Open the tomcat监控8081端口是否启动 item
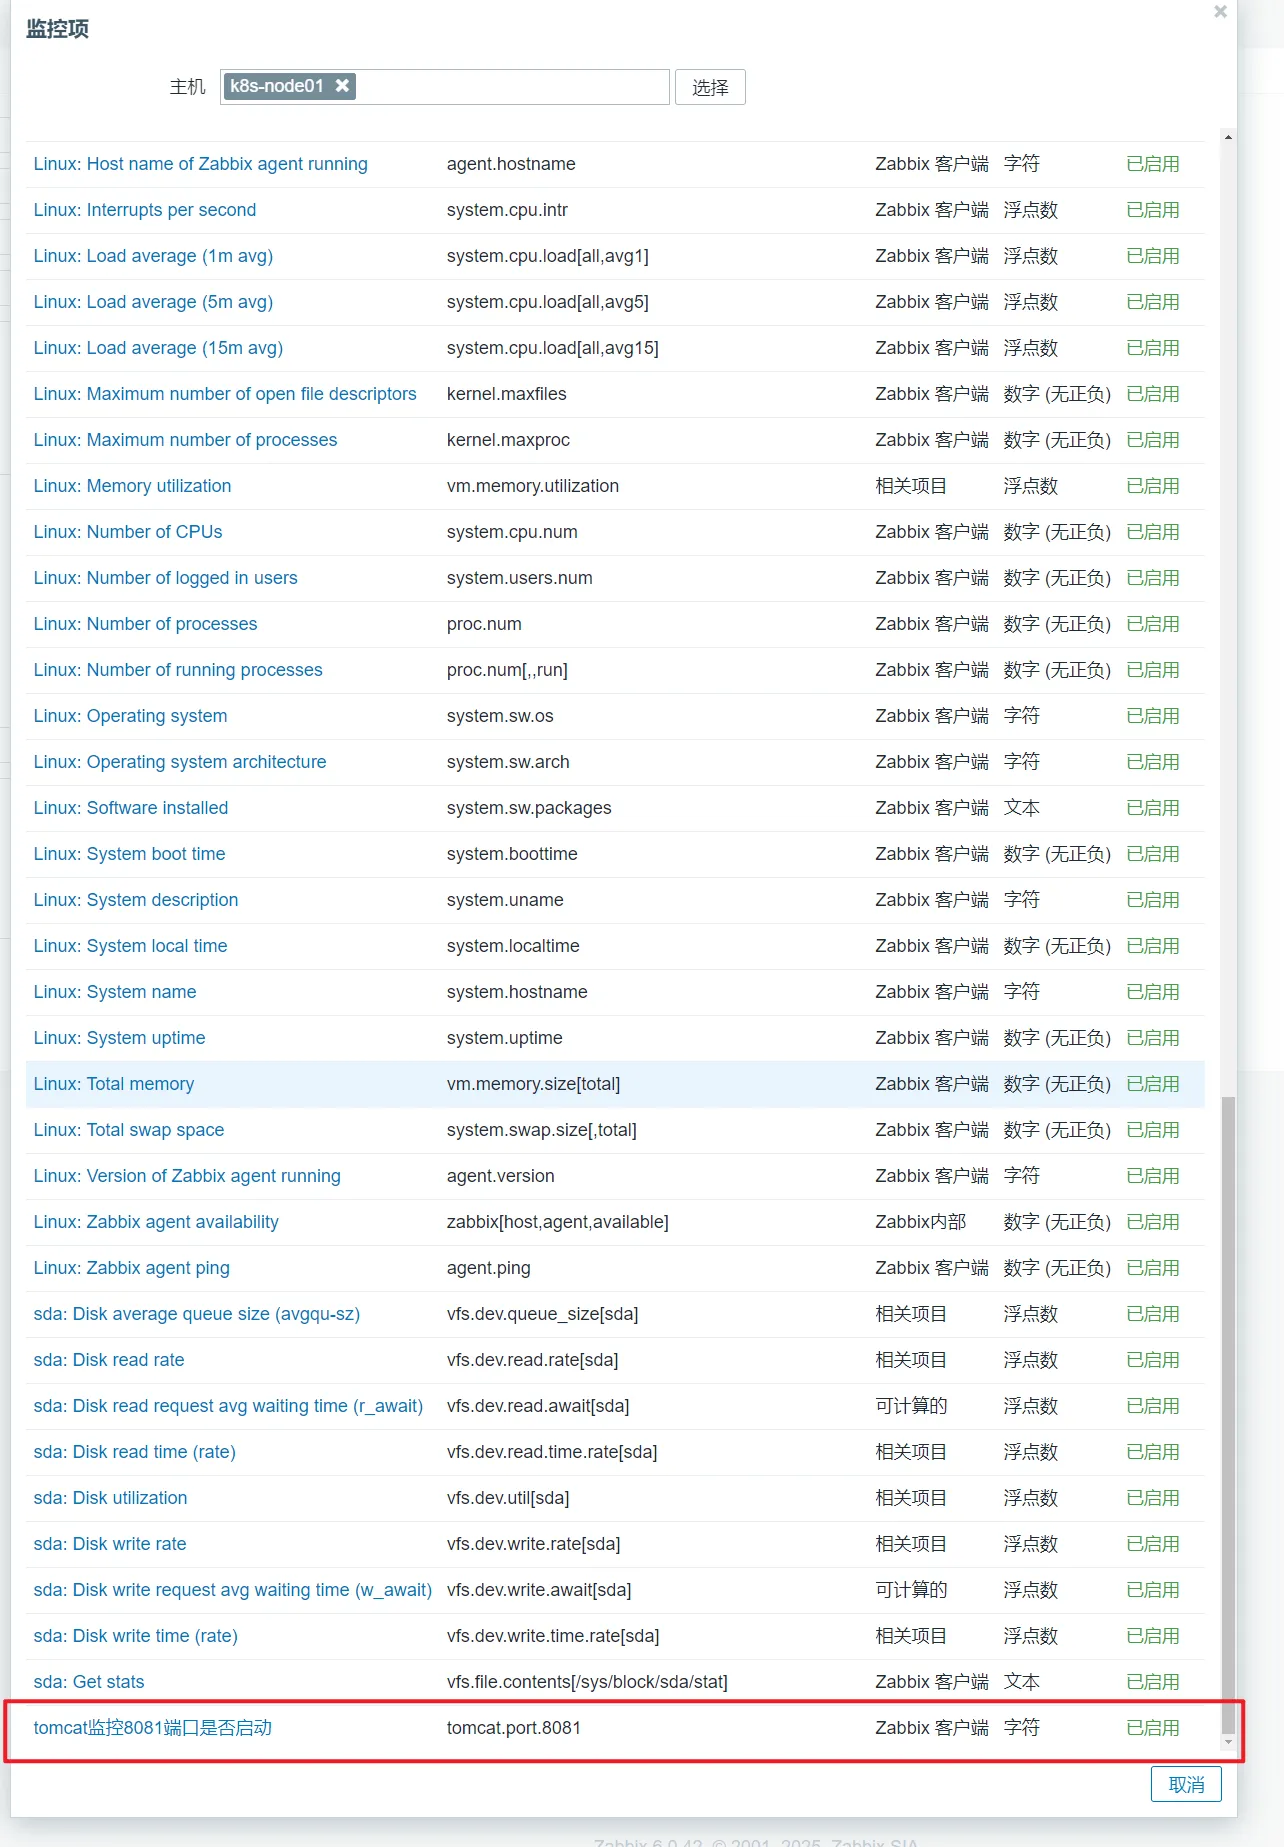Screen dimensions: 1284x1847 click(153, 1728)
